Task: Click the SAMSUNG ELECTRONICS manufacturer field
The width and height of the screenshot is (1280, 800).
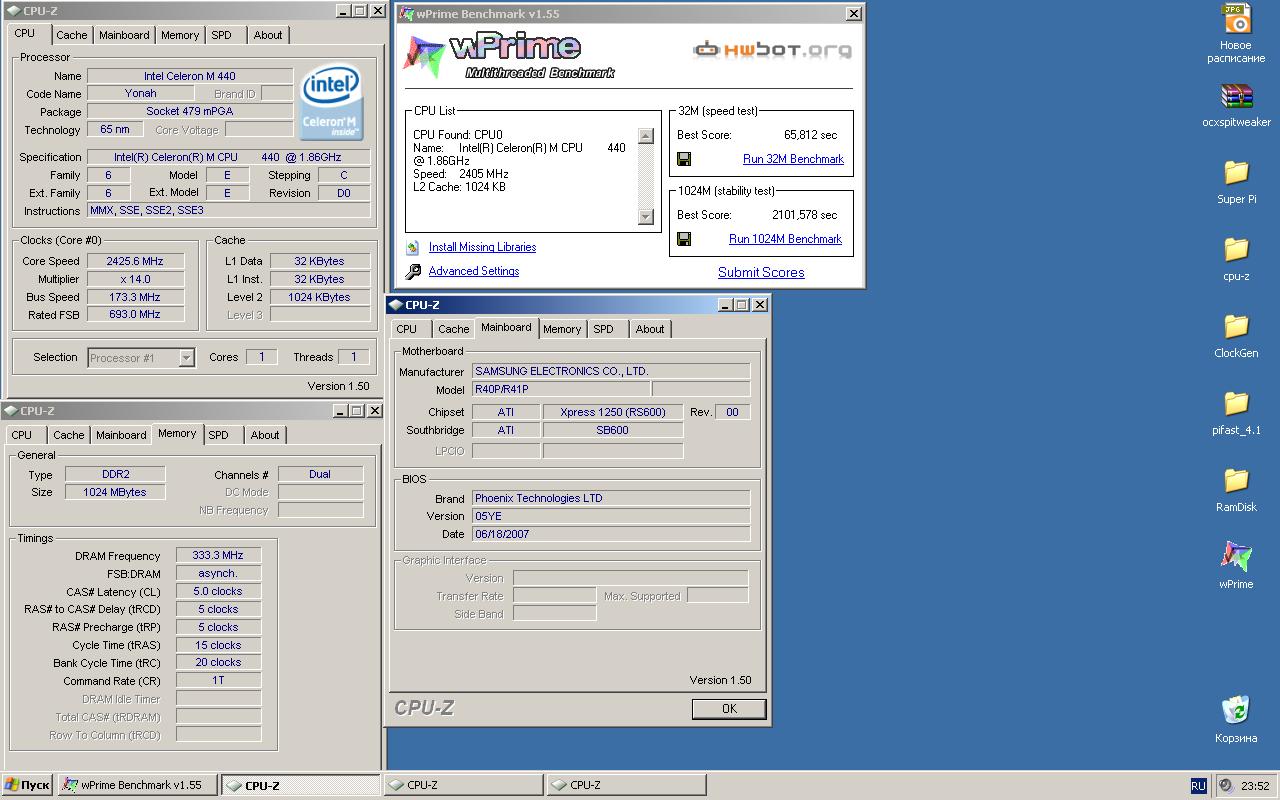Action: [610, 371]
